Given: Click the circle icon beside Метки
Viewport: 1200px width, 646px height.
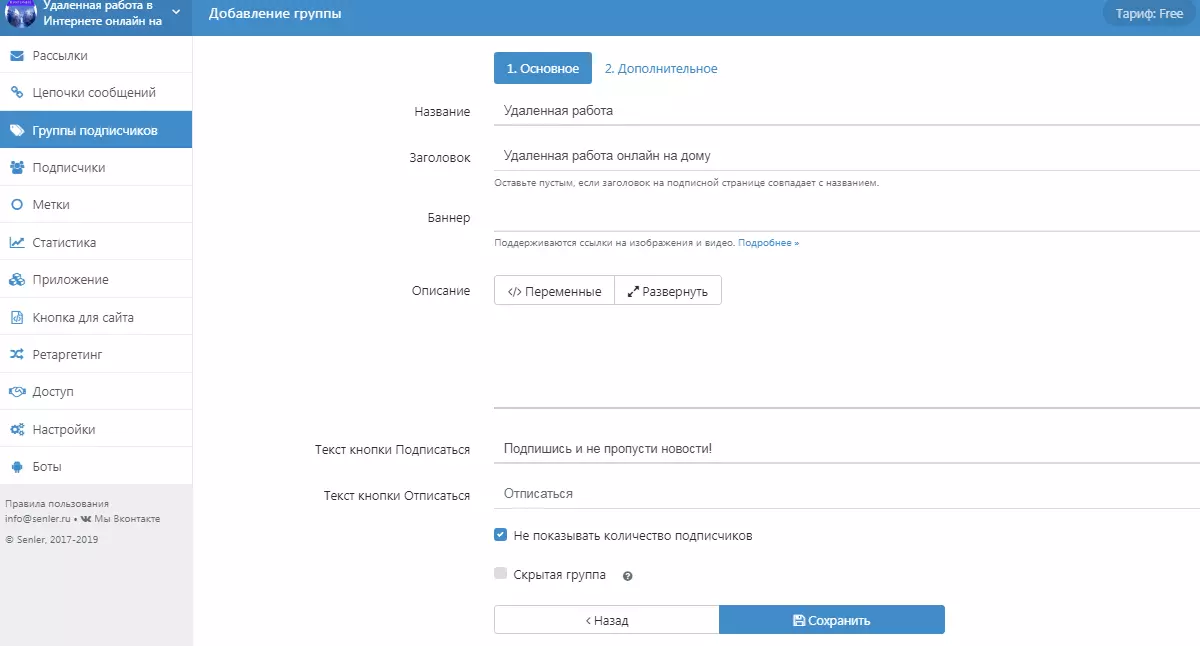Looking at the screenshot, I should [x=16, y=204].
